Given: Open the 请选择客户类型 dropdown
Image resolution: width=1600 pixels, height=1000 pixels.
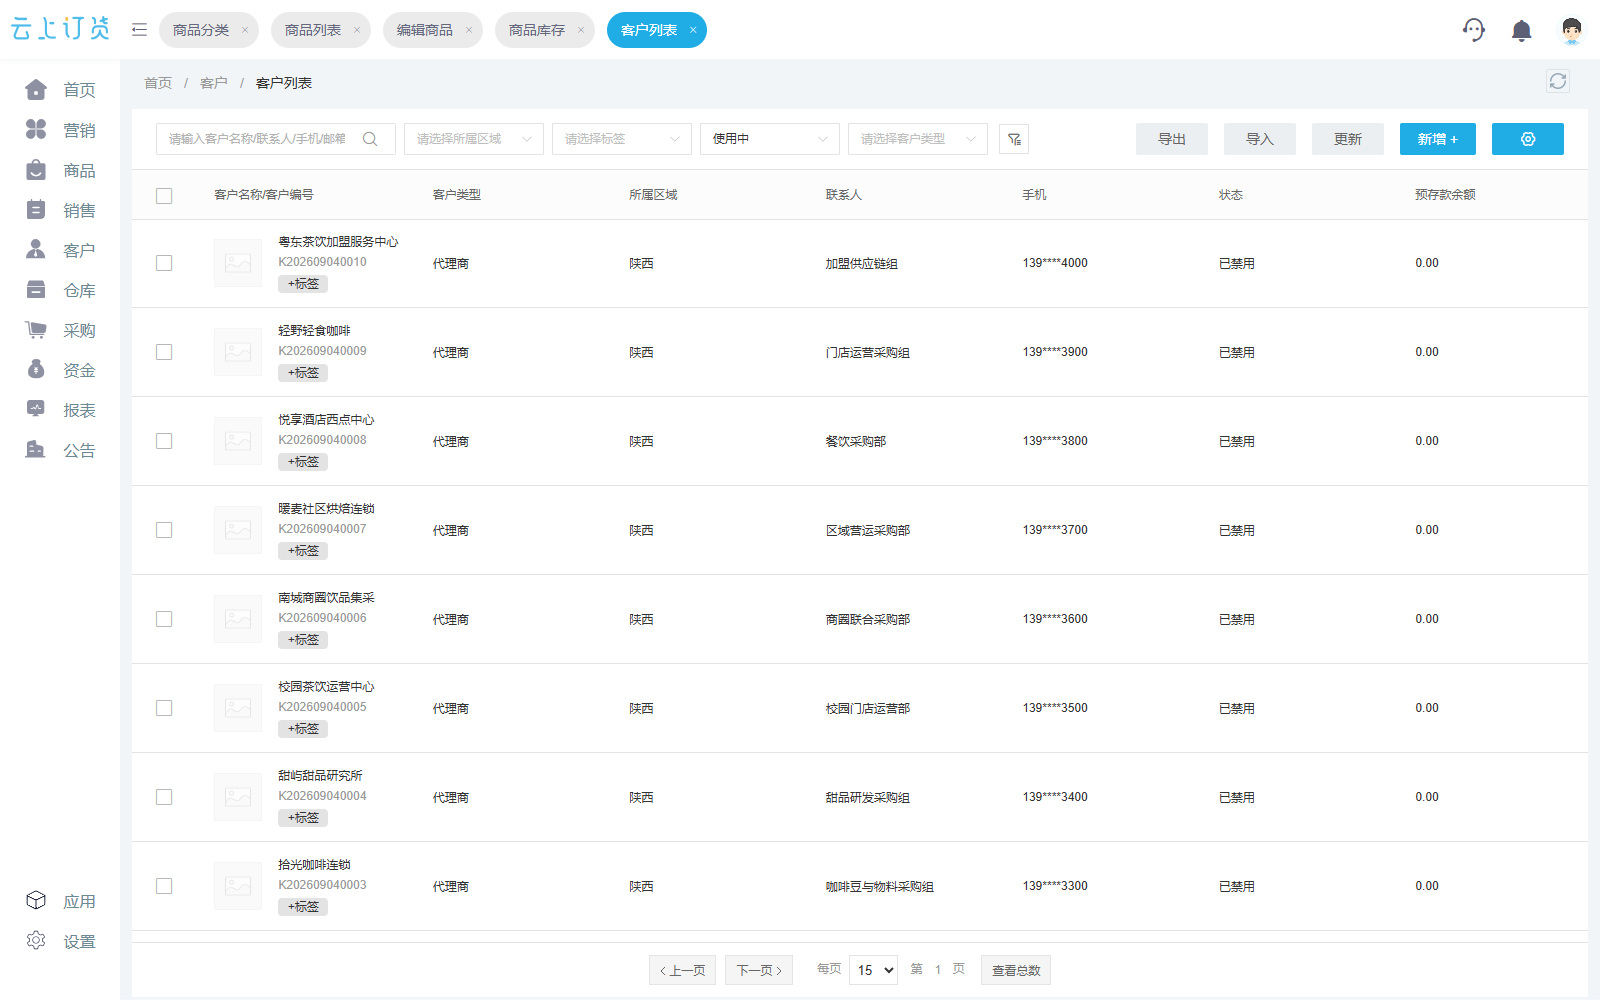Looking at the screenshot, I should (918, 139).
